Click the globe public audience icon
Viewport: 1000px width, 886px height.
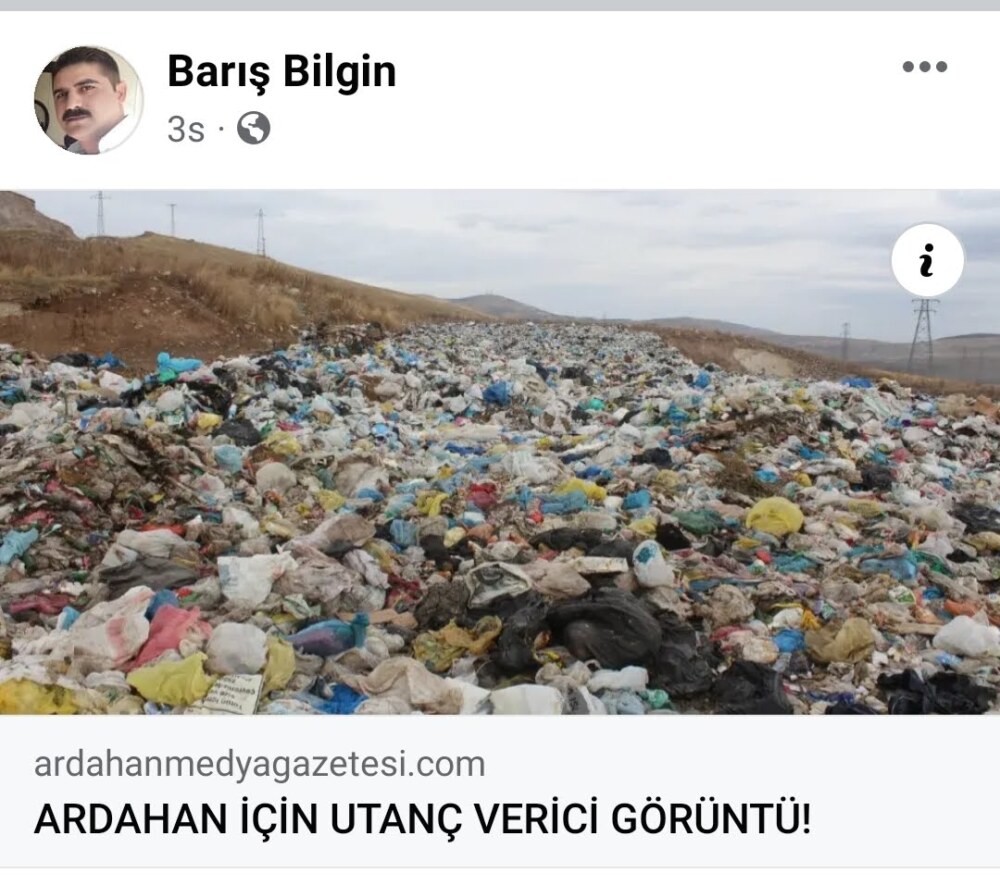pyautogui.click(x=253, y=128)
